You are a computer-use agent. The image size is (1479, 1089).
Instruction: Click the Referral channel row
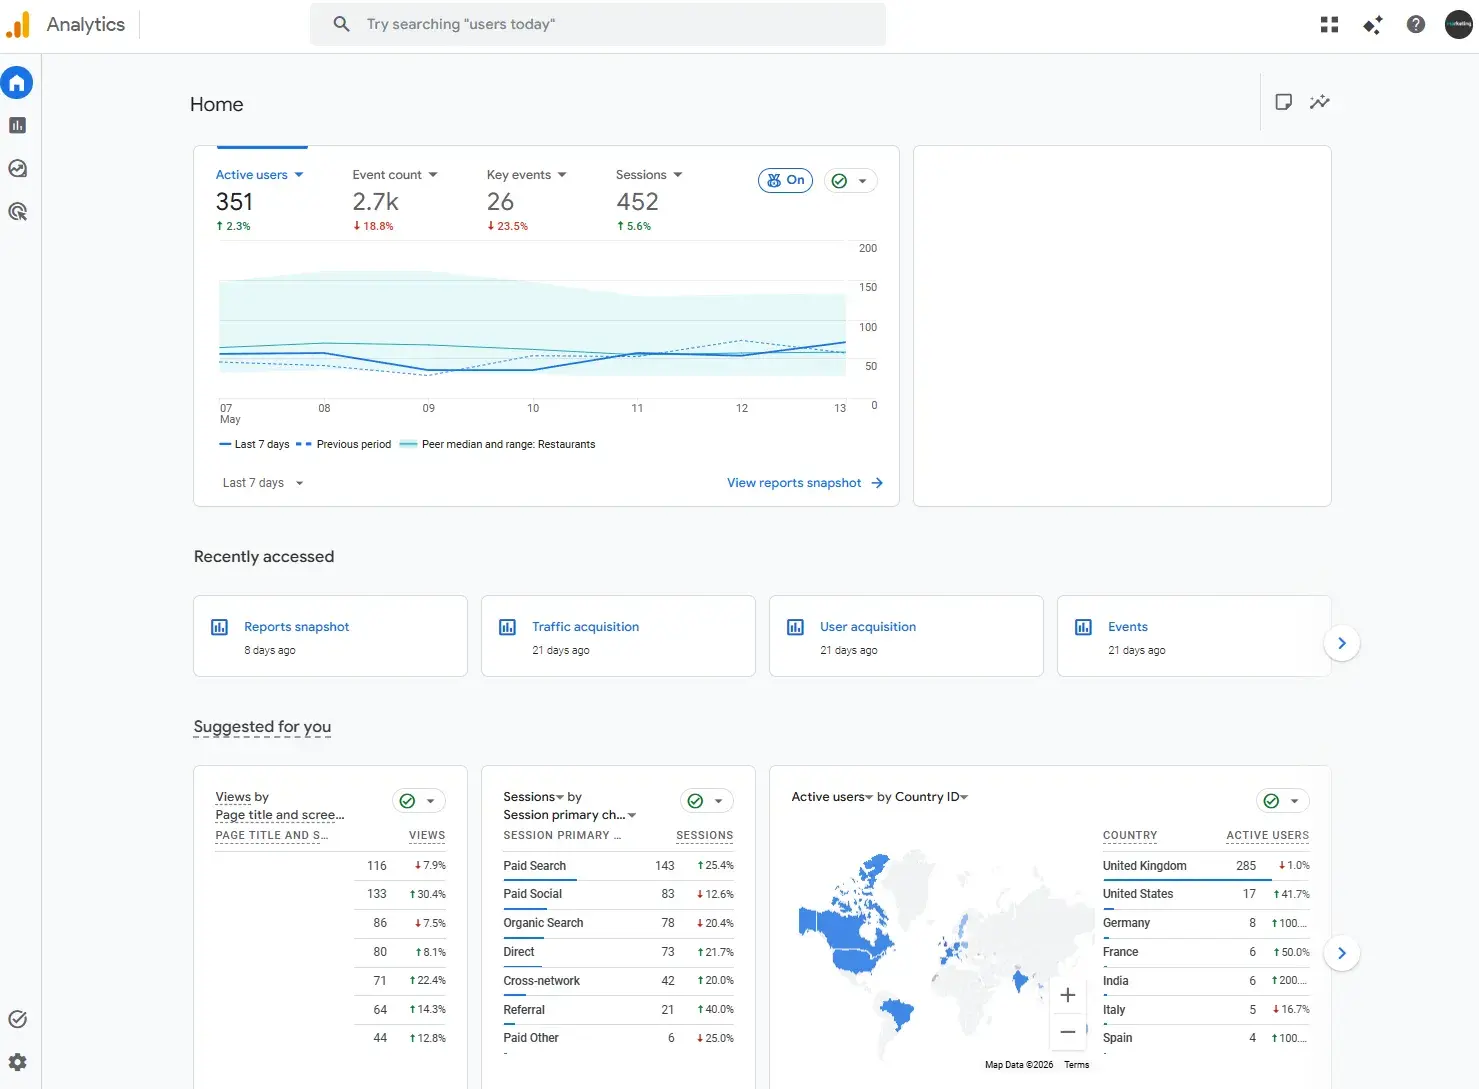[x=618, y=1010]
